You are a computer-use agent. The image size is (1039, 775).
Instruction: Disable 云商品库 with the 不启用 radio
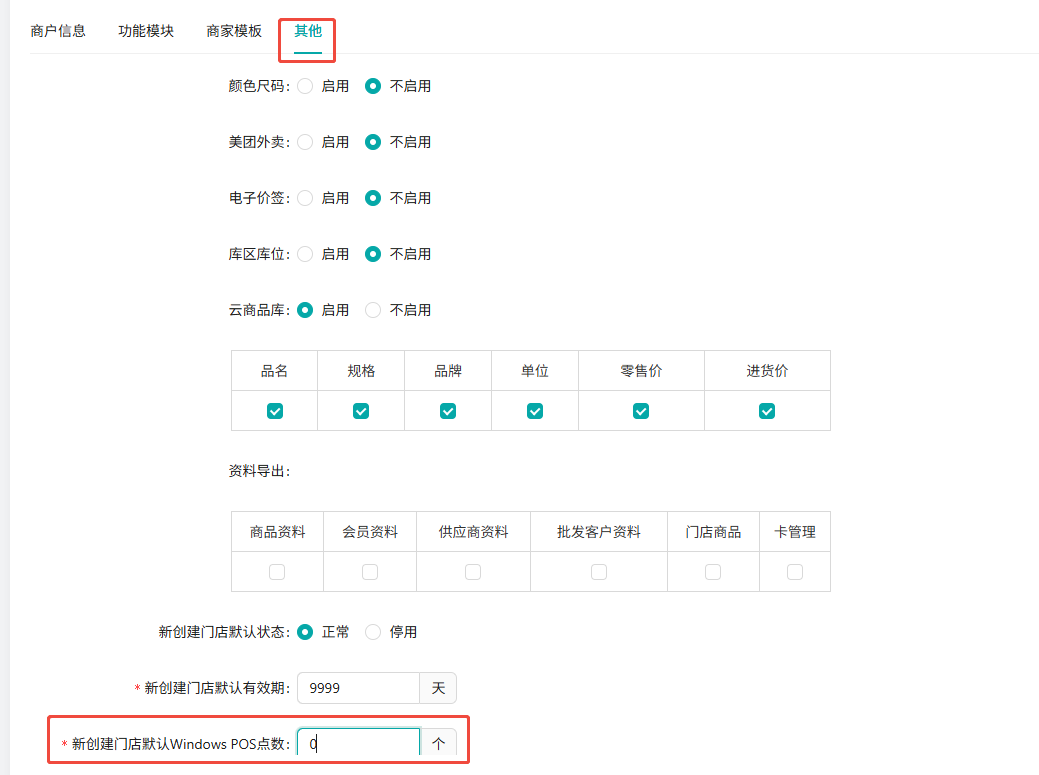point(374,310)
